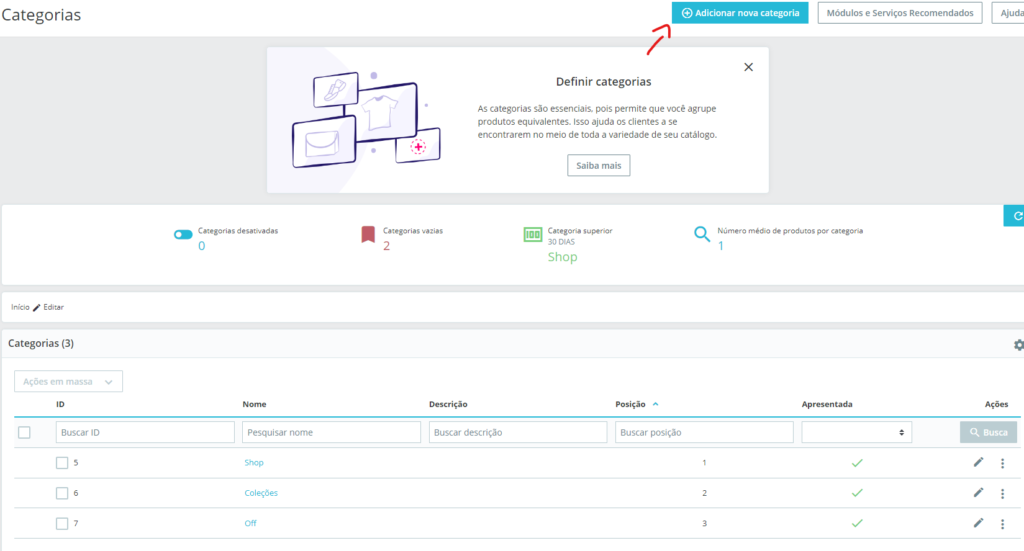The image size is (1024, 551).
Task: Open the Ações em massa dropdown
Action: point(69,381)
